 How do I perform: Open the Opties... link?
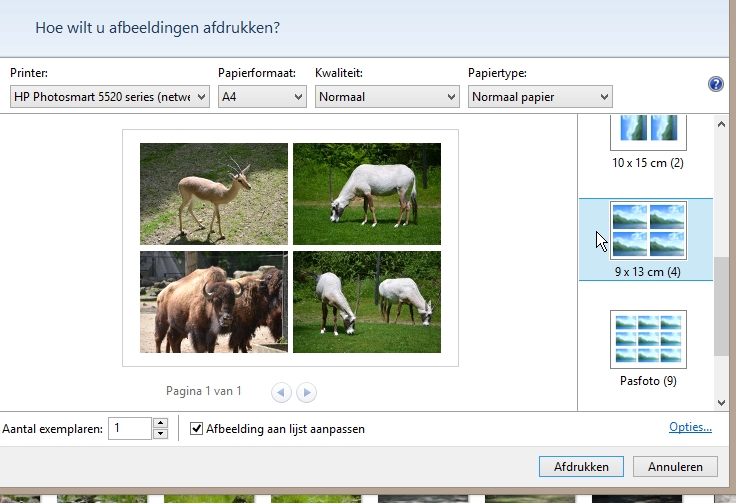coord(690,427)
